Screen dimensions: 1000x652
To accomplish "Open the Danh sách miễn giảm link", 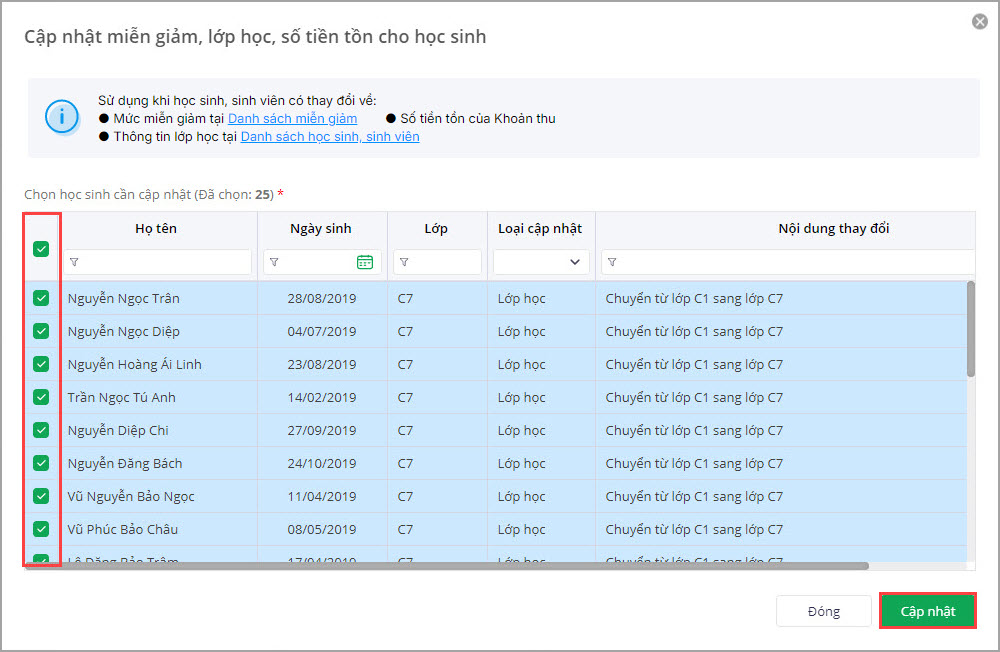I will tap(292, 118).
